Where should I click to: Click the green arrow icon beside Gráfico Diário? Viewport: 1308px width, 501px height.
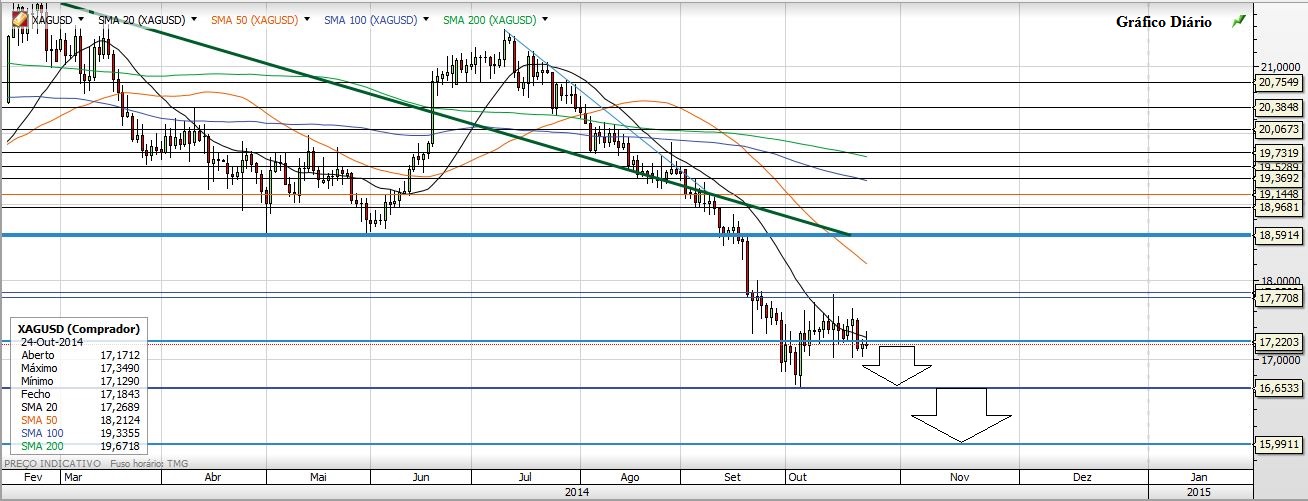tap(1239, 21)
